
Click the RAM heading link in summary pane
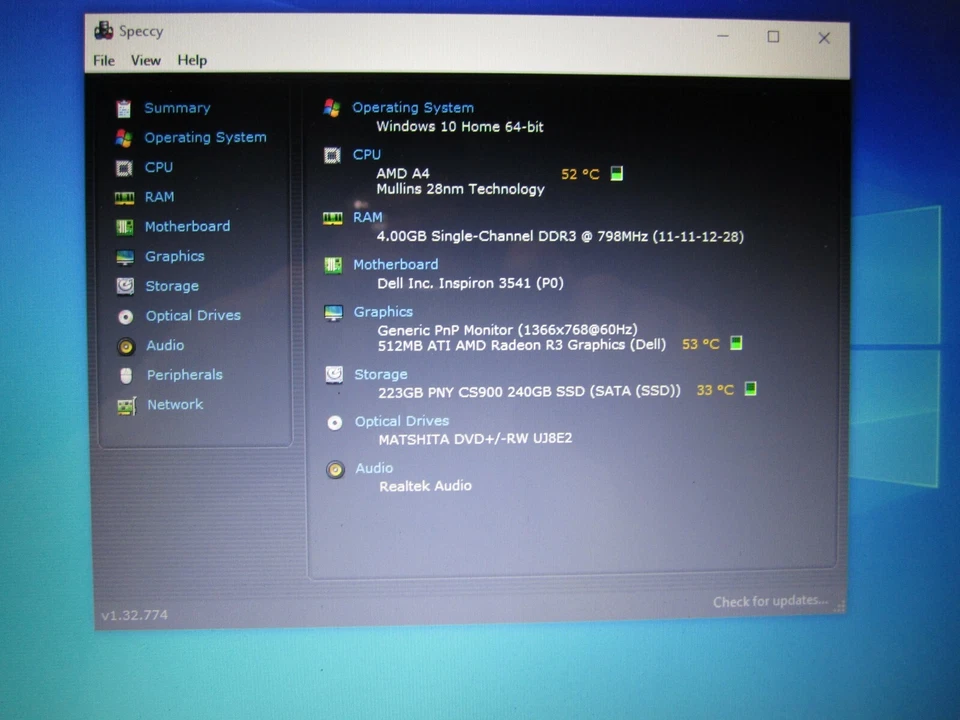(368, 217)
